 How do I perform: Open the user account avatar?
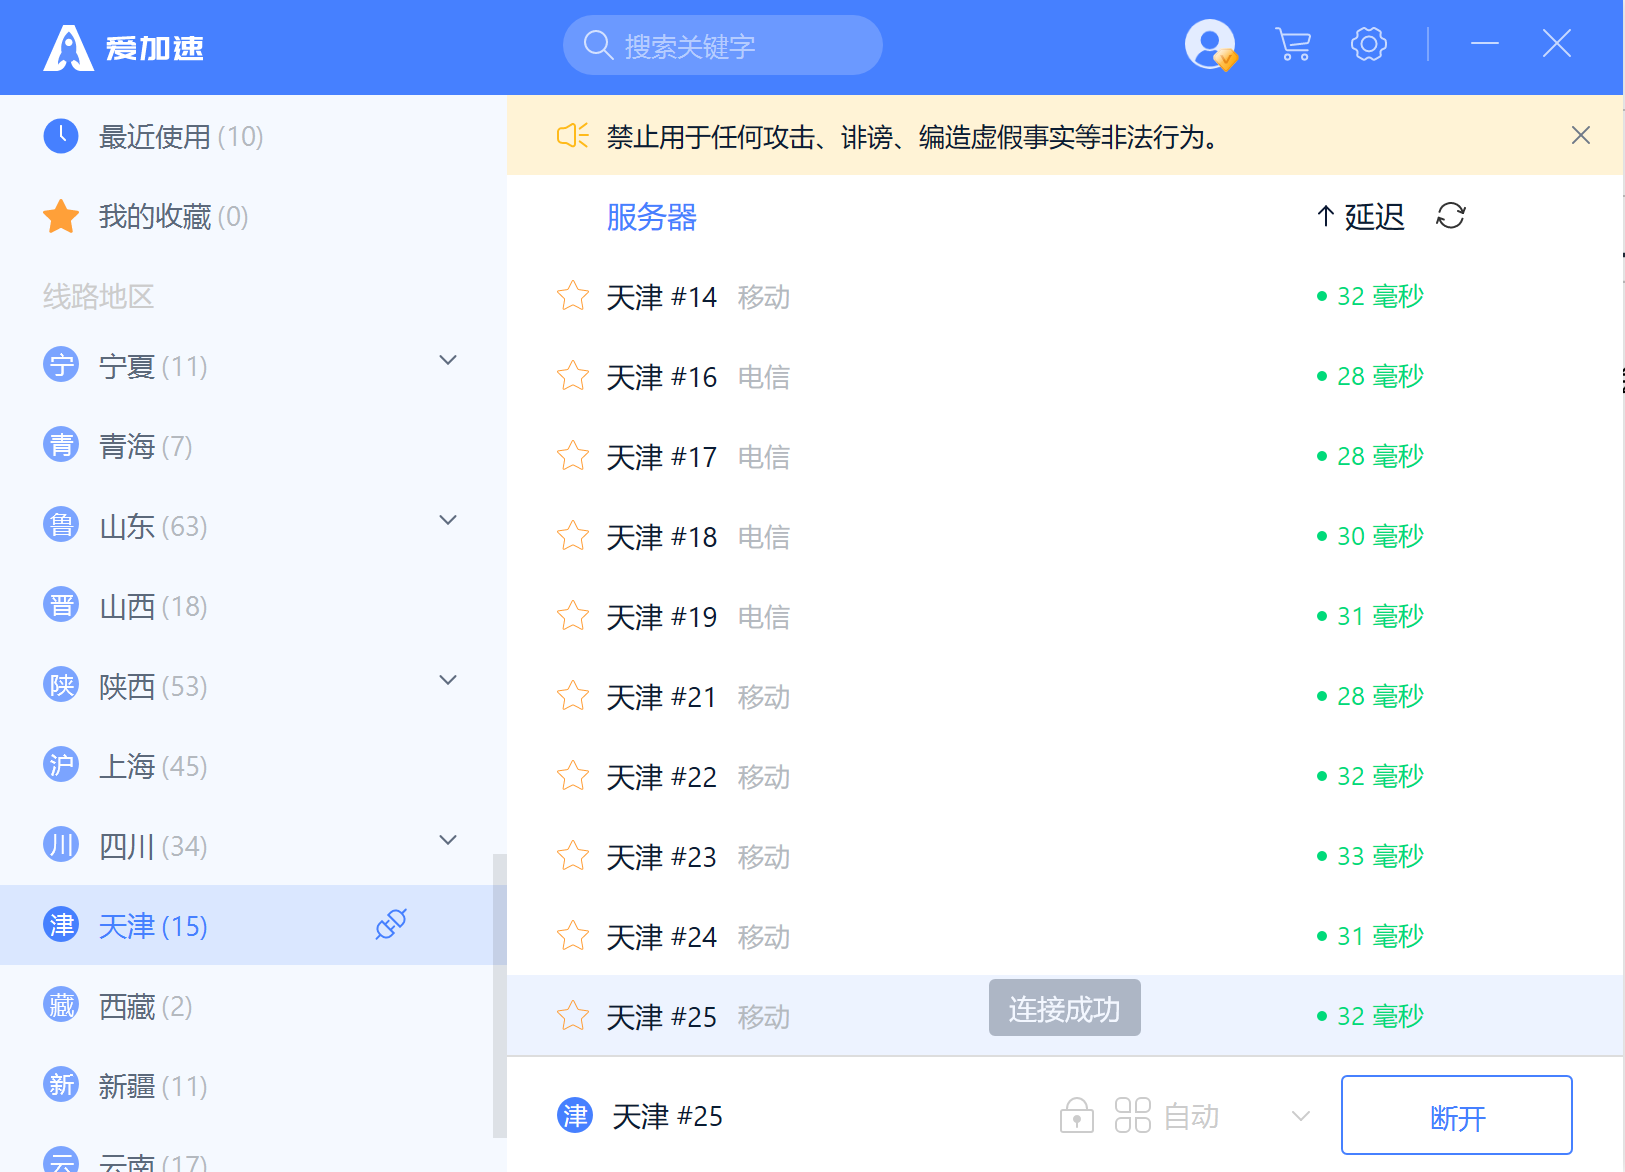pos(1210,45)
